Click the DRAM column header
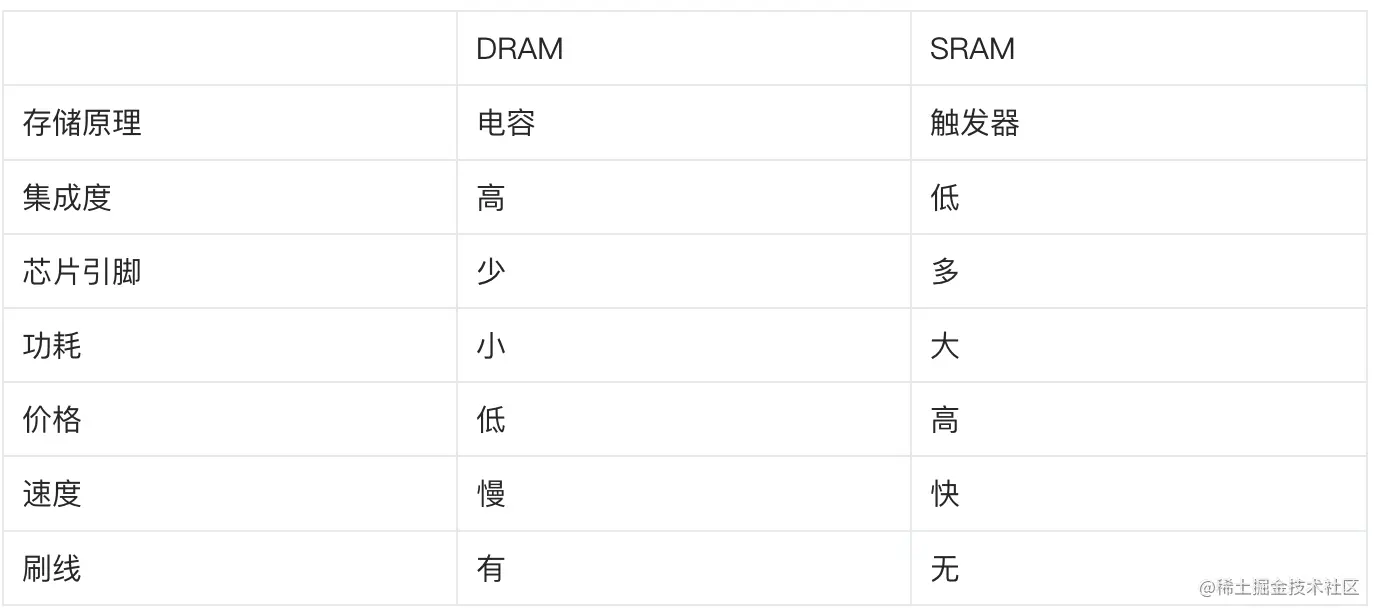The height and width of the screenshot is (616, 1378). click(519, 49)
